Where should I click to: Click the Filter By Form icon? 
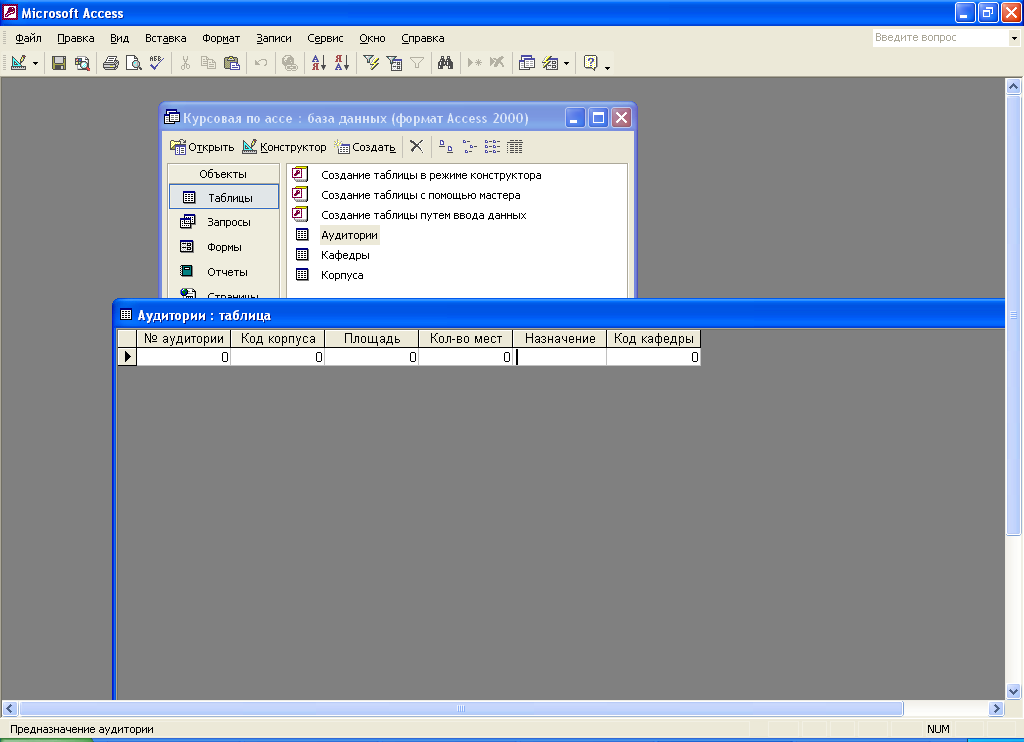394,63
